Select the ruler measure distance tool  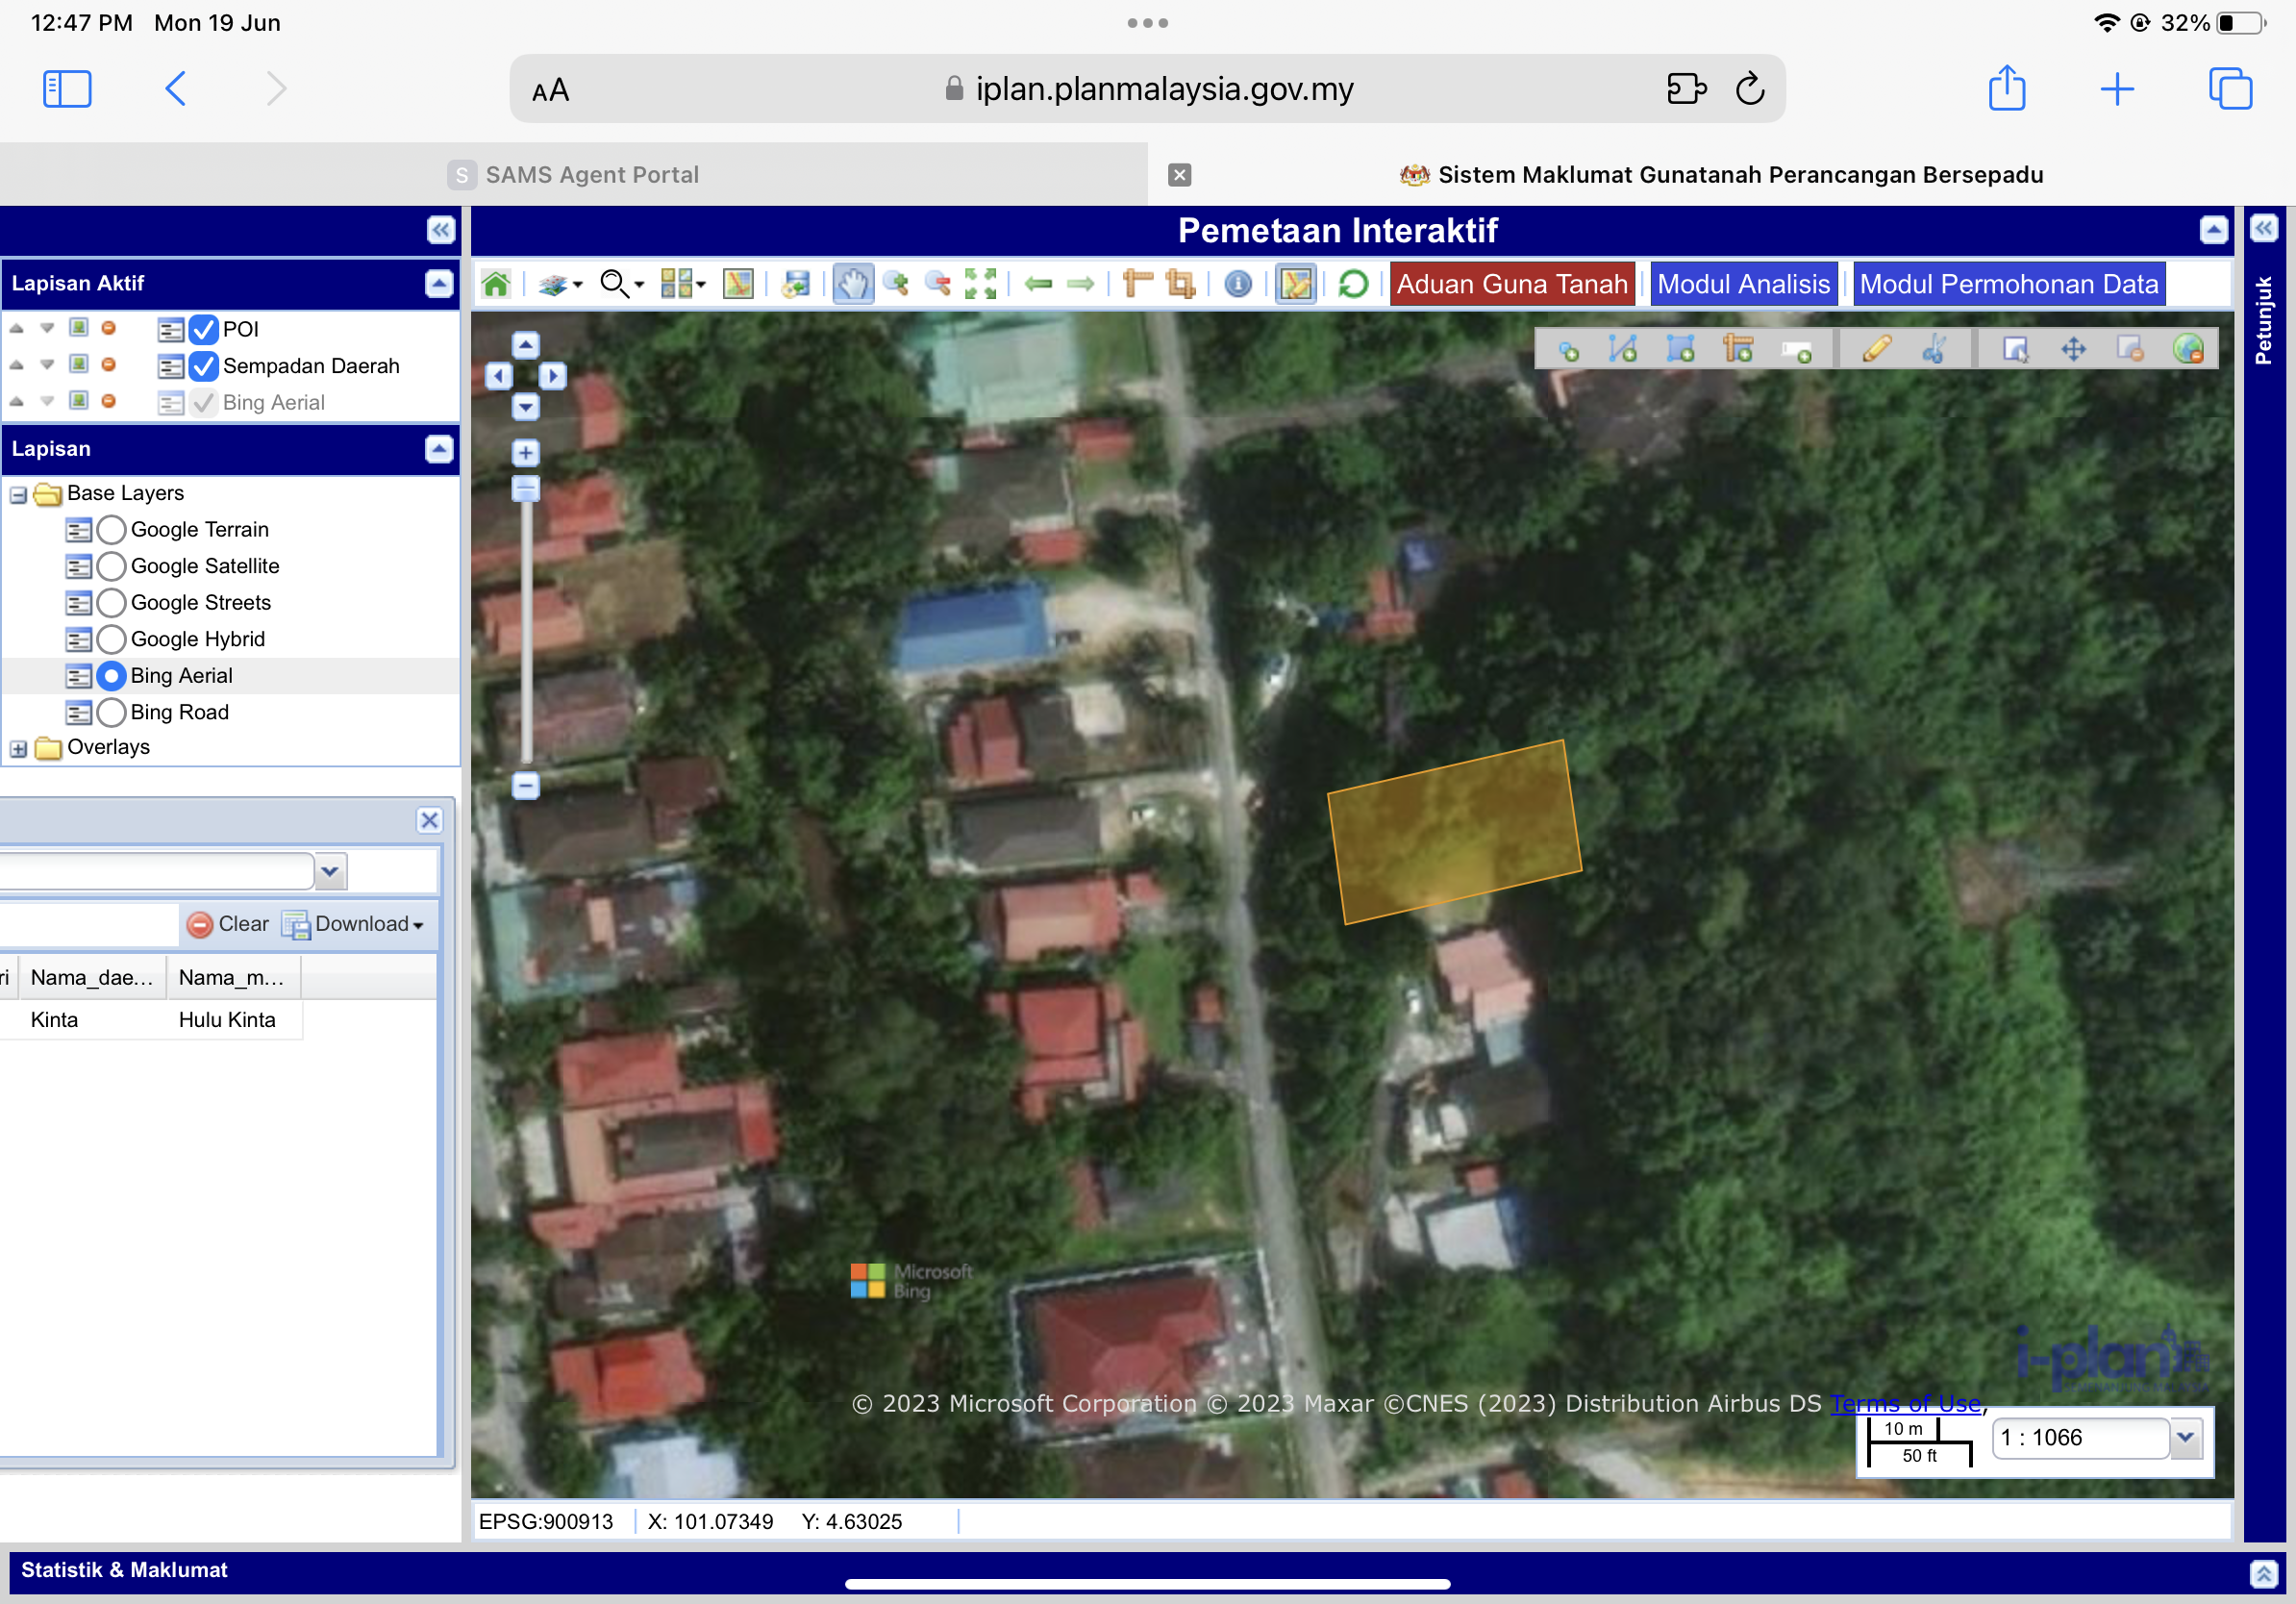click(x=1137, y=284)
